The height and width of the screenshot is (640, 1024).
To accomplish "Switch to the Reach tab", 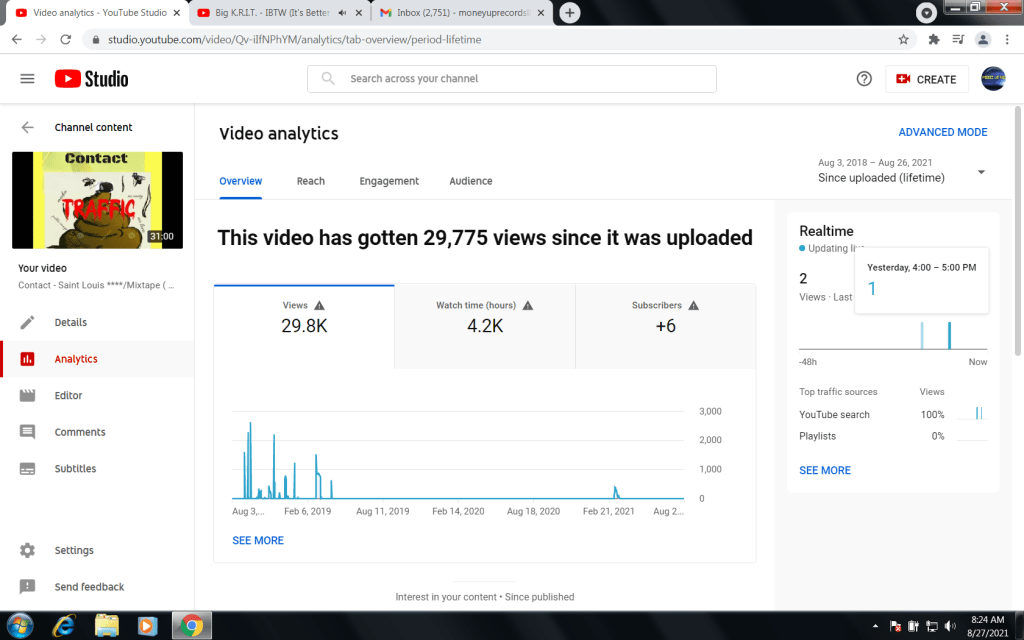I will click(310, 181).
